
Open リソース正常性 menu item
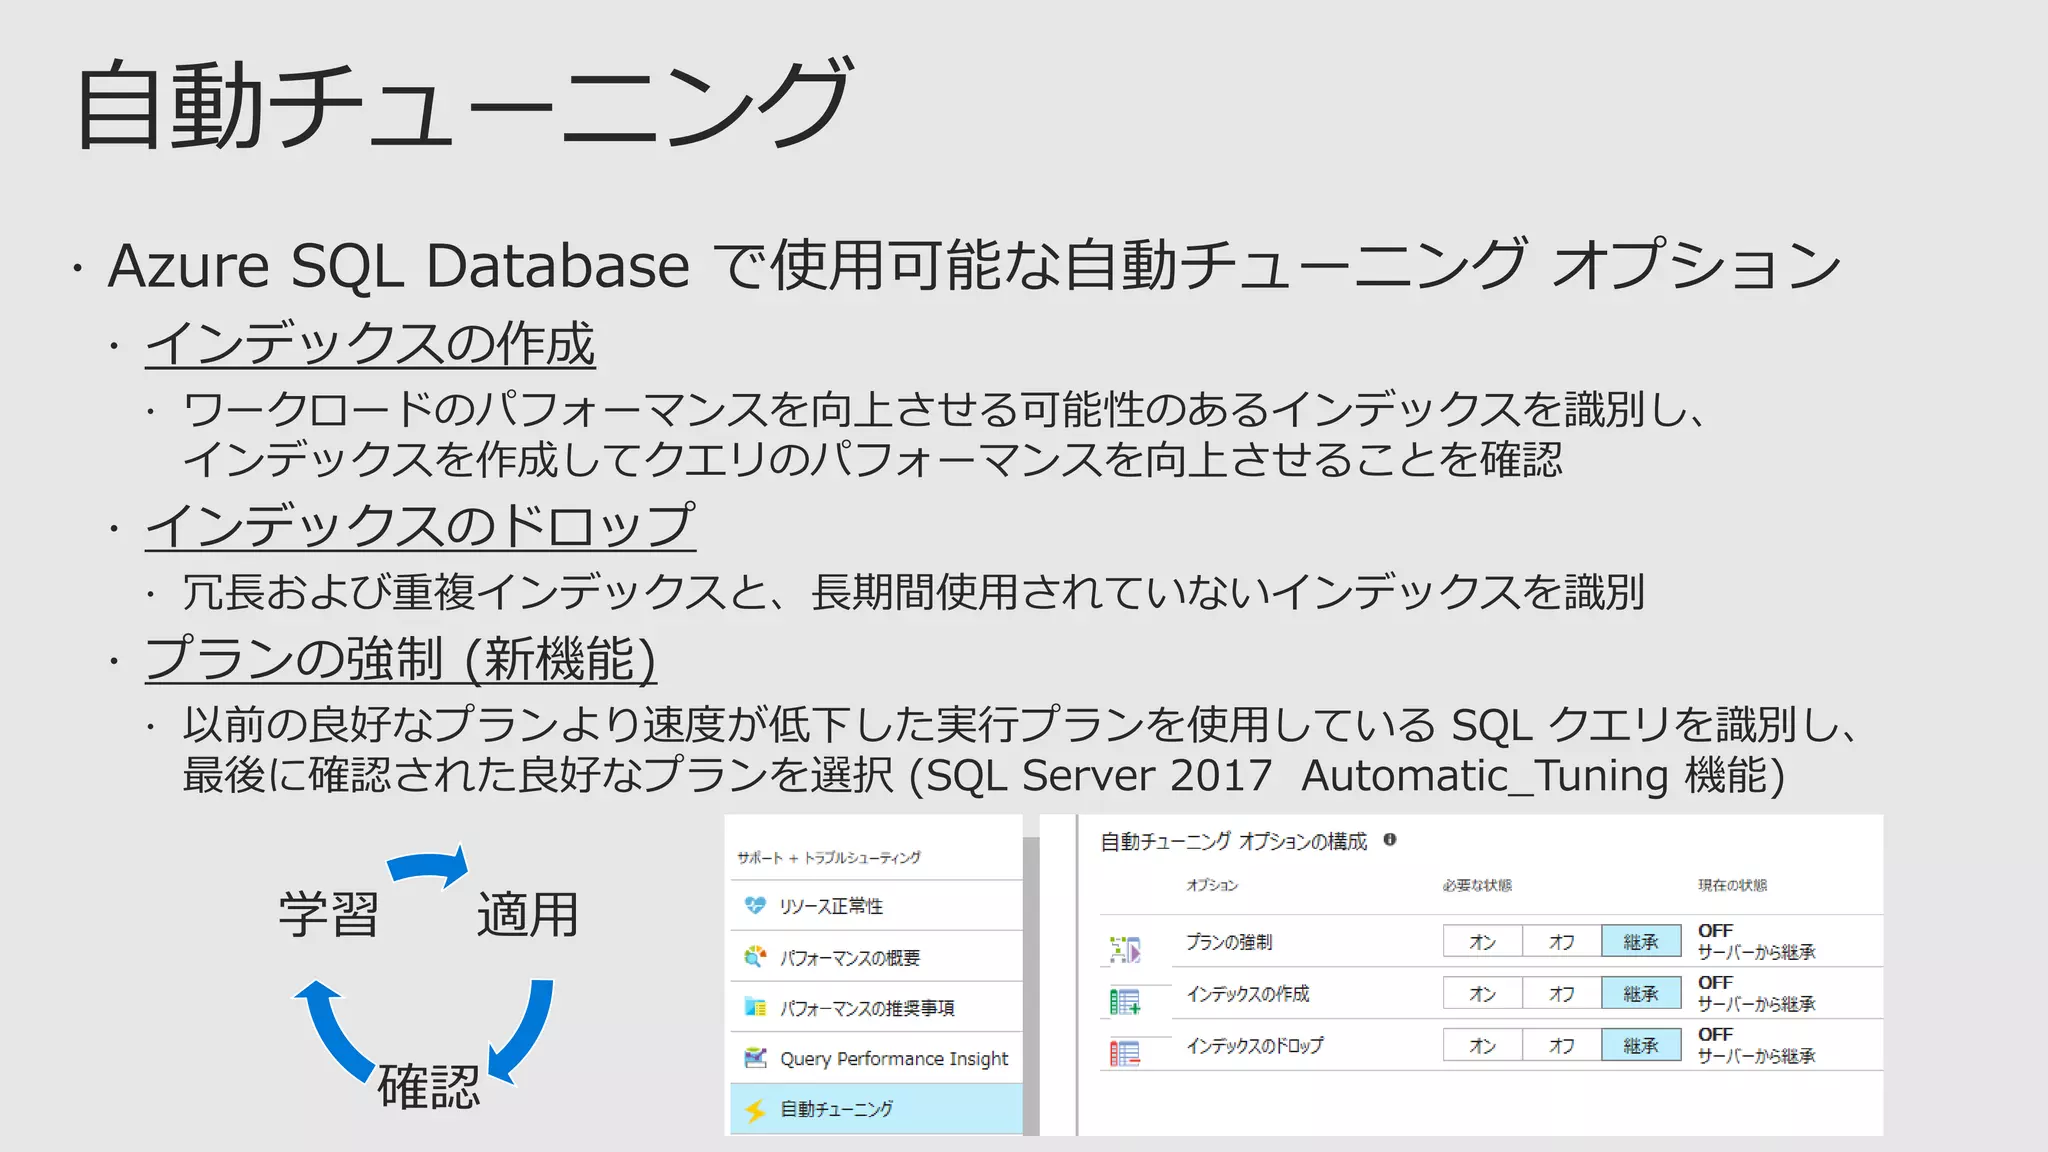(x=876, y=906)
